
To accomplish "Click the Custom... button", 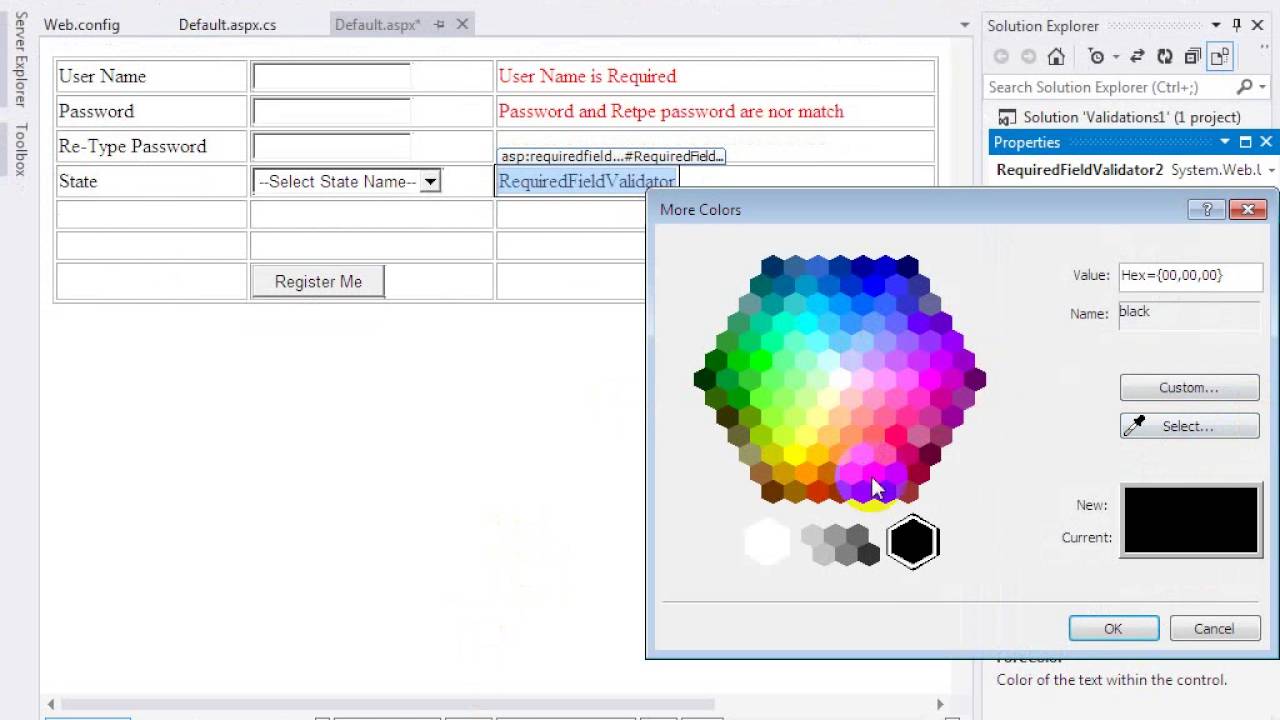I will pyautogui.click(x=1189, y=387).
